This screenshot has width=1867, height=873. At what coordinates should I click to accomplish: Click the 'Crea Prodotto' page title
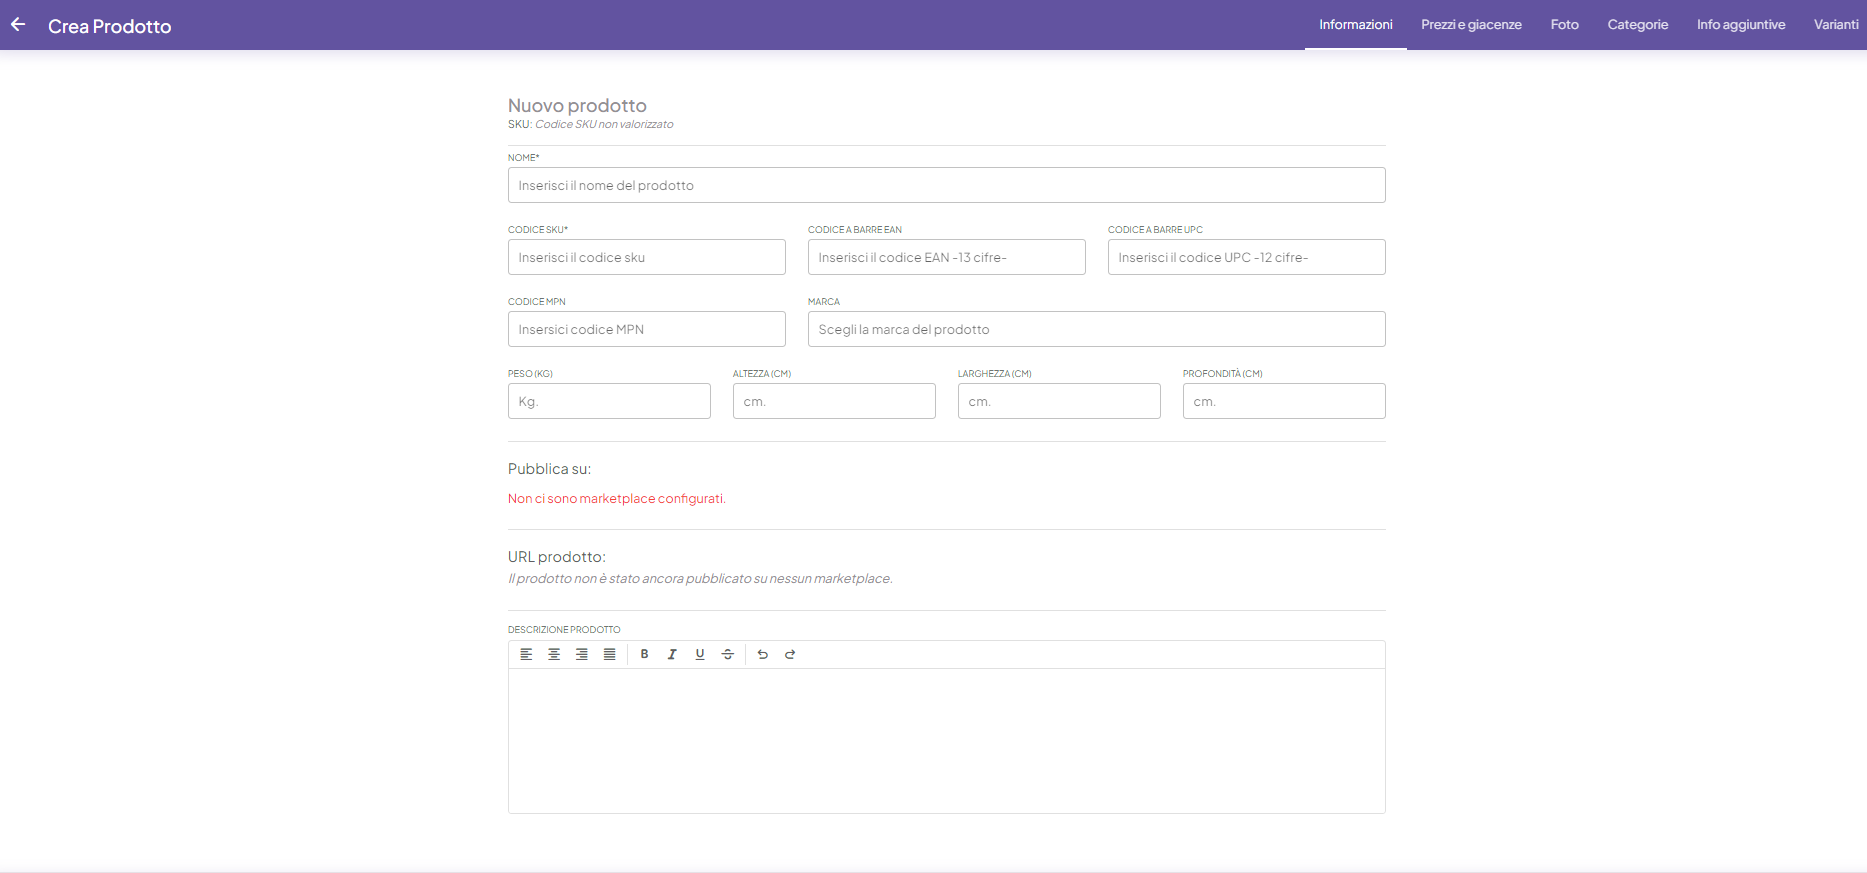pos(110,26)
